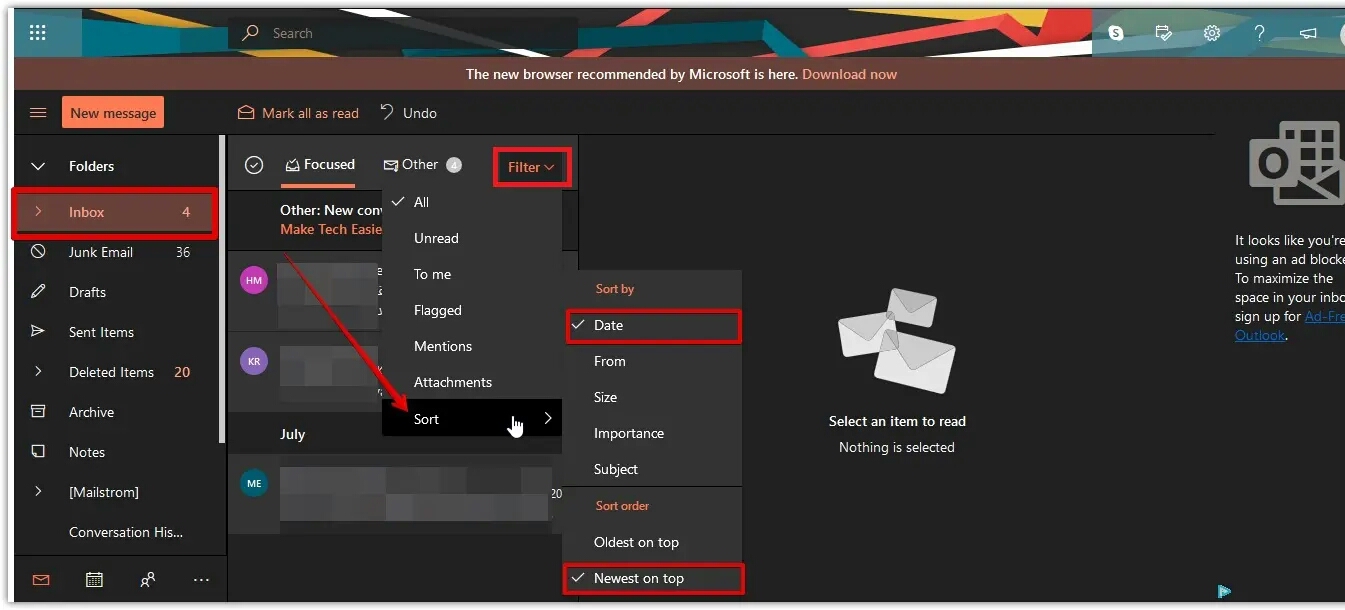Toggle the hamburger navigation pane icon

coord(38,113)
